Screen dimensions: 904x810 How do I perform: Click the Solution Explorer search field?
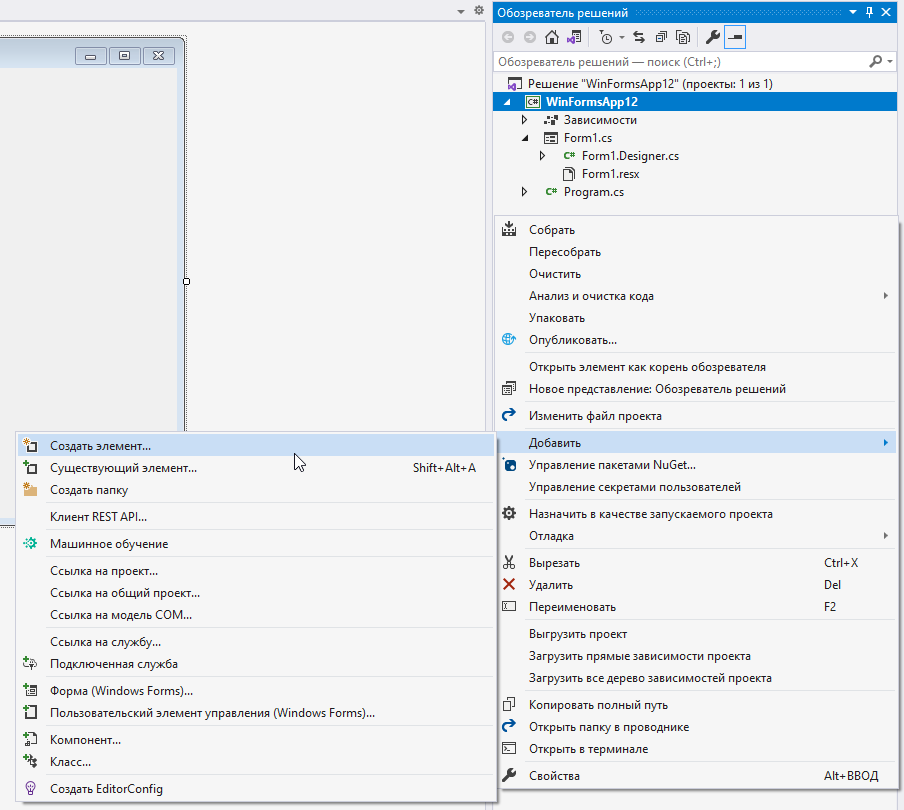click(680, 62)
